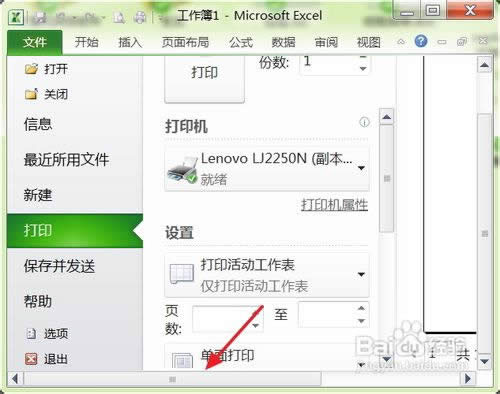
Task: Click the Lenovo printer icon with green check
Action: tap(182, 169)
